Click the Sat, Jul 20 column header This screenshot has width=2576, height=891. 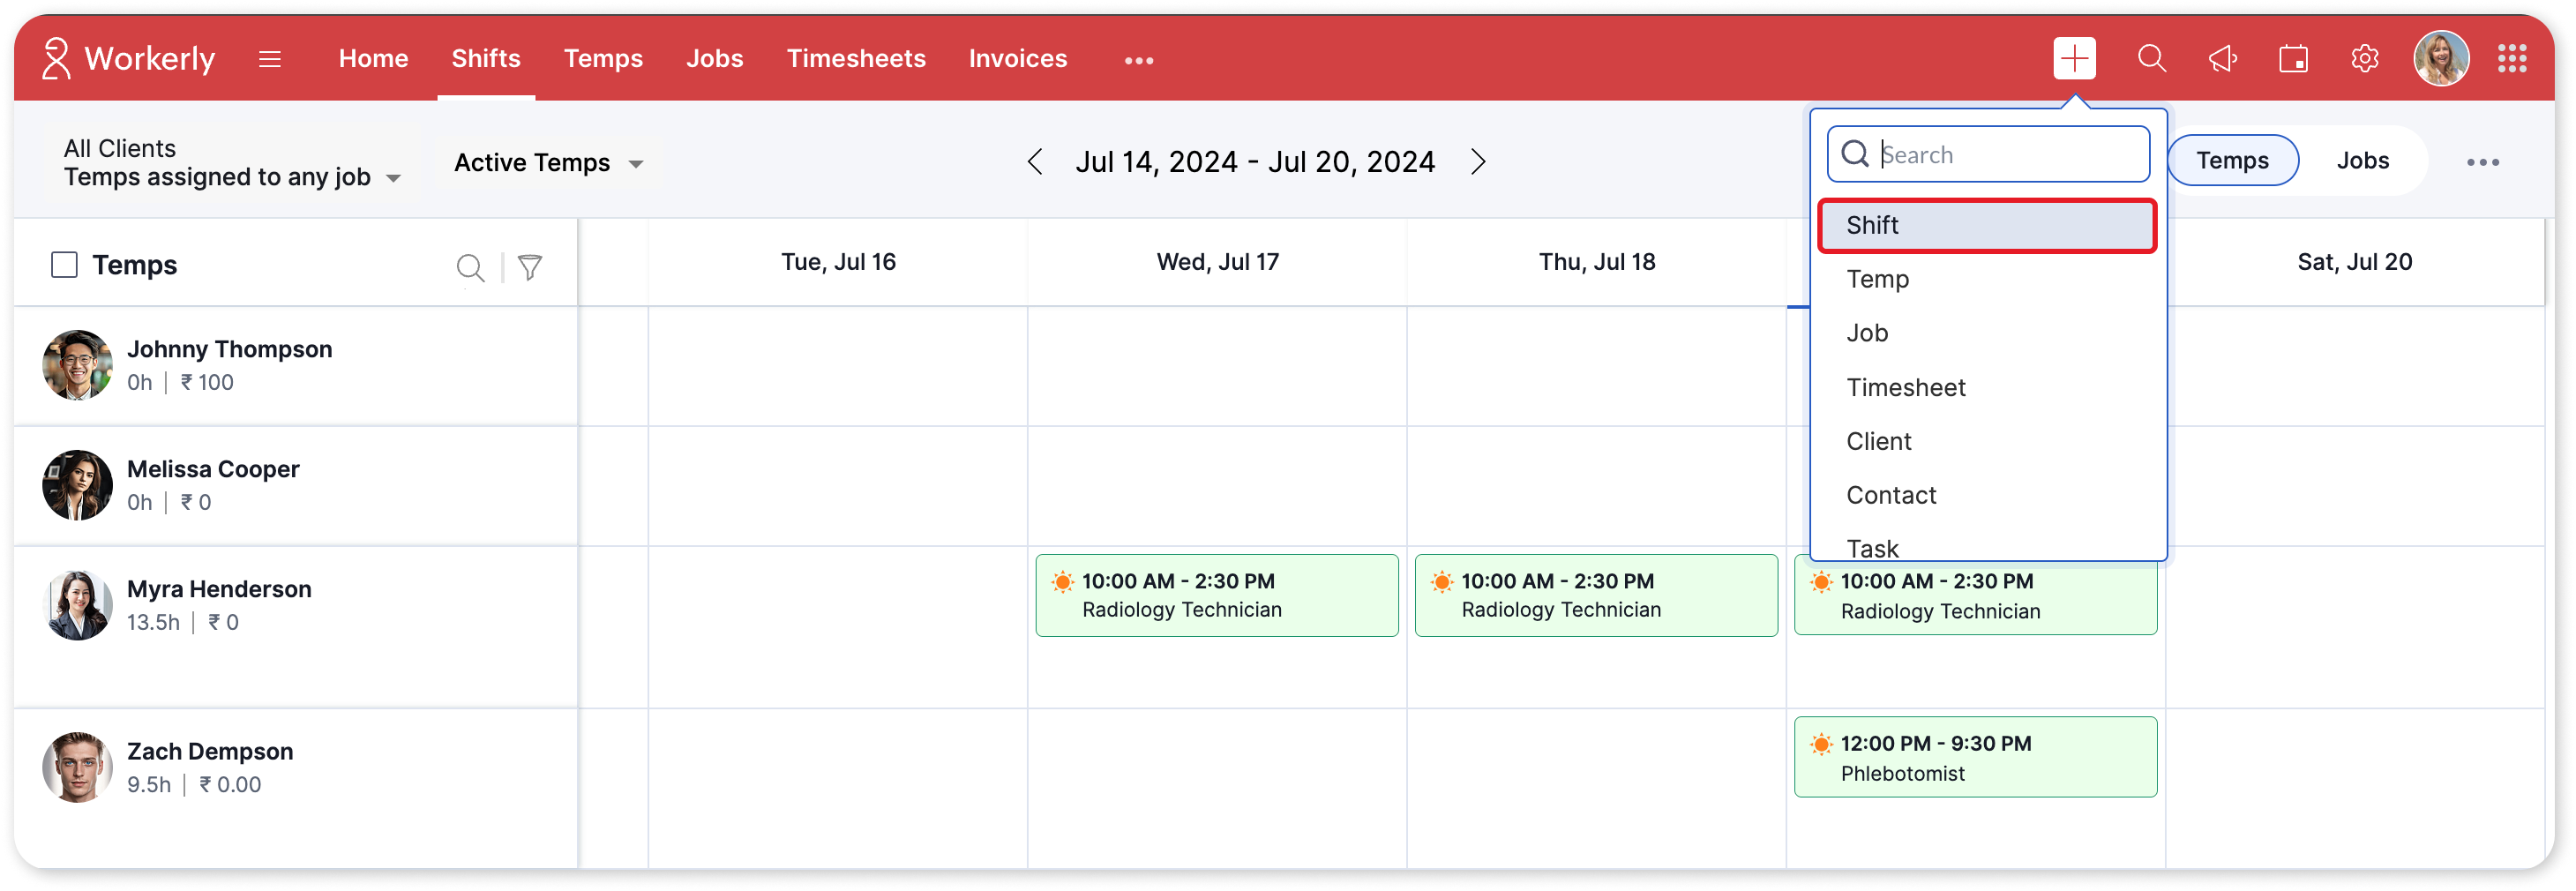tap(2354, 262)
